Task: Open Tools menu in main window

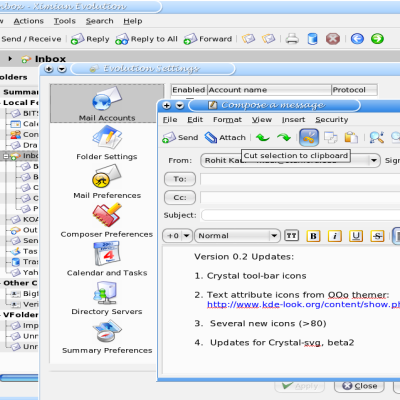Action: [65, 21]
